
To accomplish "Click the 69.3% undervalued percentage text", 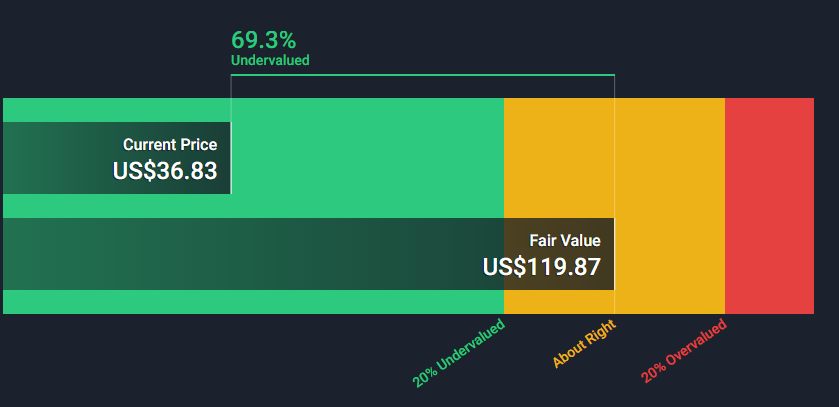I will (x=263, y=41).
